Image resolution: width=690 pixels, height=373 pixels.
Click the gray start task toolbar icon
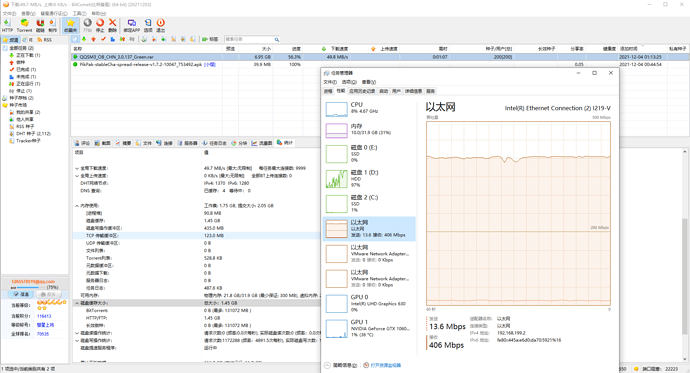88,25
